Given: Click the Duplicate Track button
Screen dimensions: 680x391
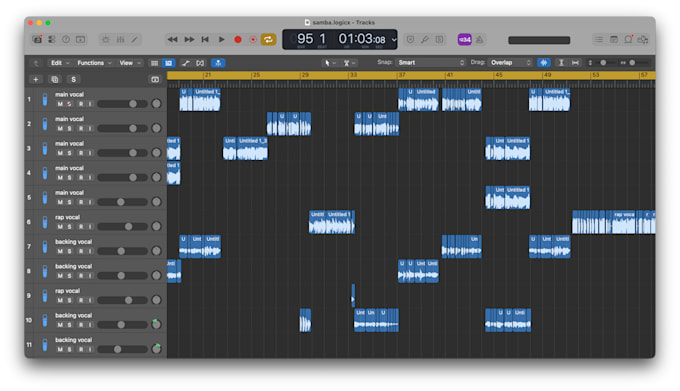Looking at the screenshot, I should [55, 79].
